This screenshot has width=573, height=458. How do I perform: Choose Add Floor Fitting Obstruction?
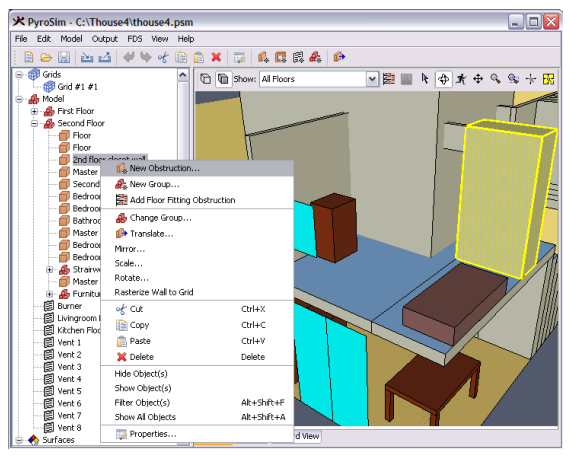[197, 200]
